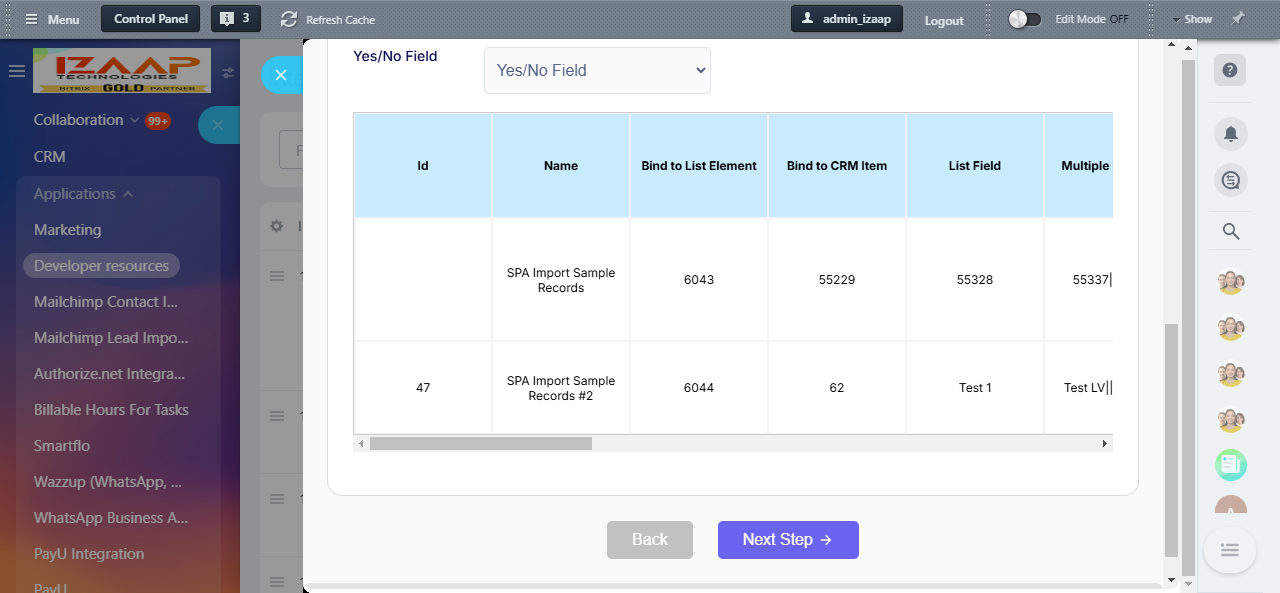1280x593 pixels.
Task: Pin the admin panel with pin icon
Action: [x=1238, y=19]
